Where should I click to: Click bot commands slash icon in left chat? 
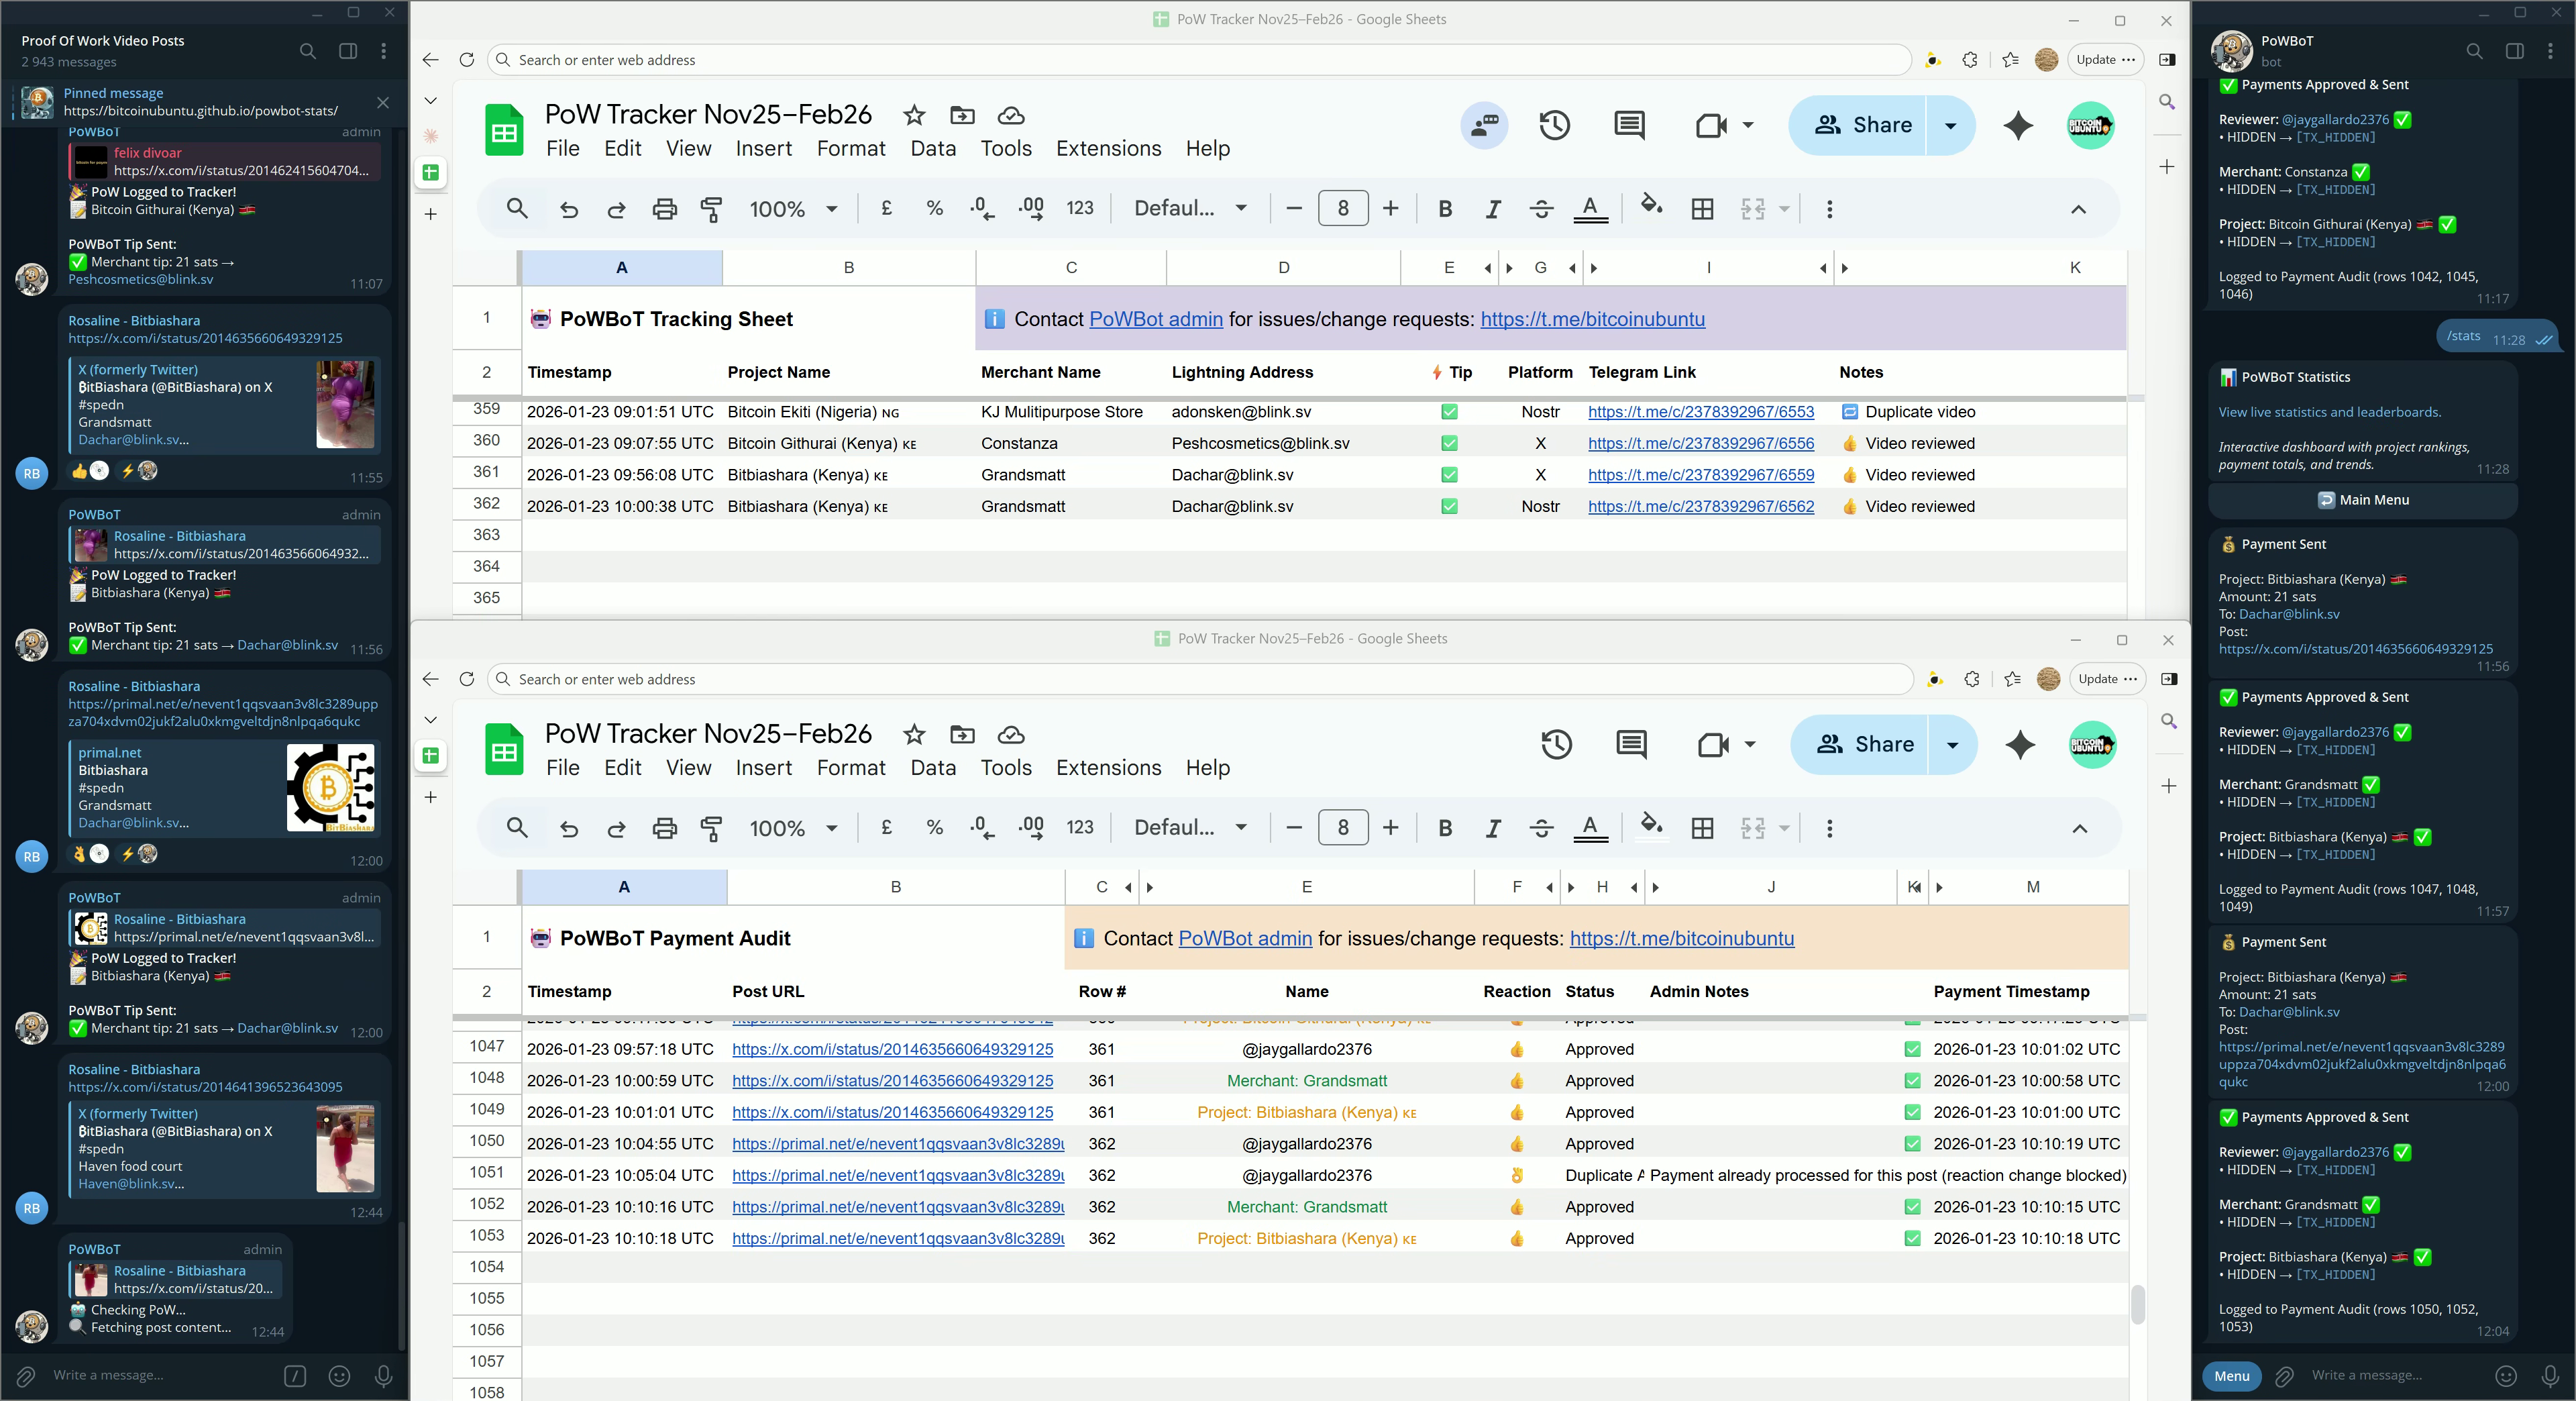pyautogui.click(x=295, y=1376)
